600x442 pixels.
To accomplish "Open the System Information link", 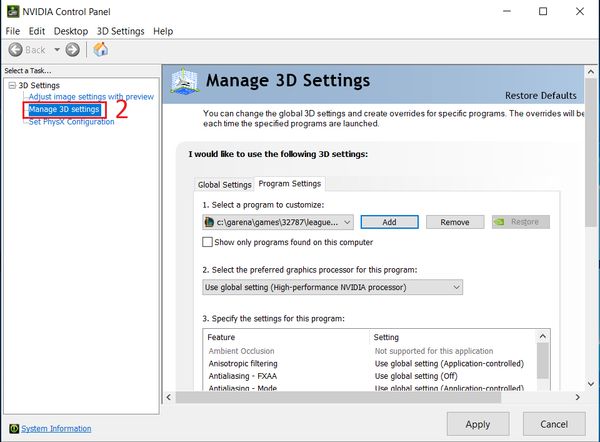I will (x=56, y=429).
